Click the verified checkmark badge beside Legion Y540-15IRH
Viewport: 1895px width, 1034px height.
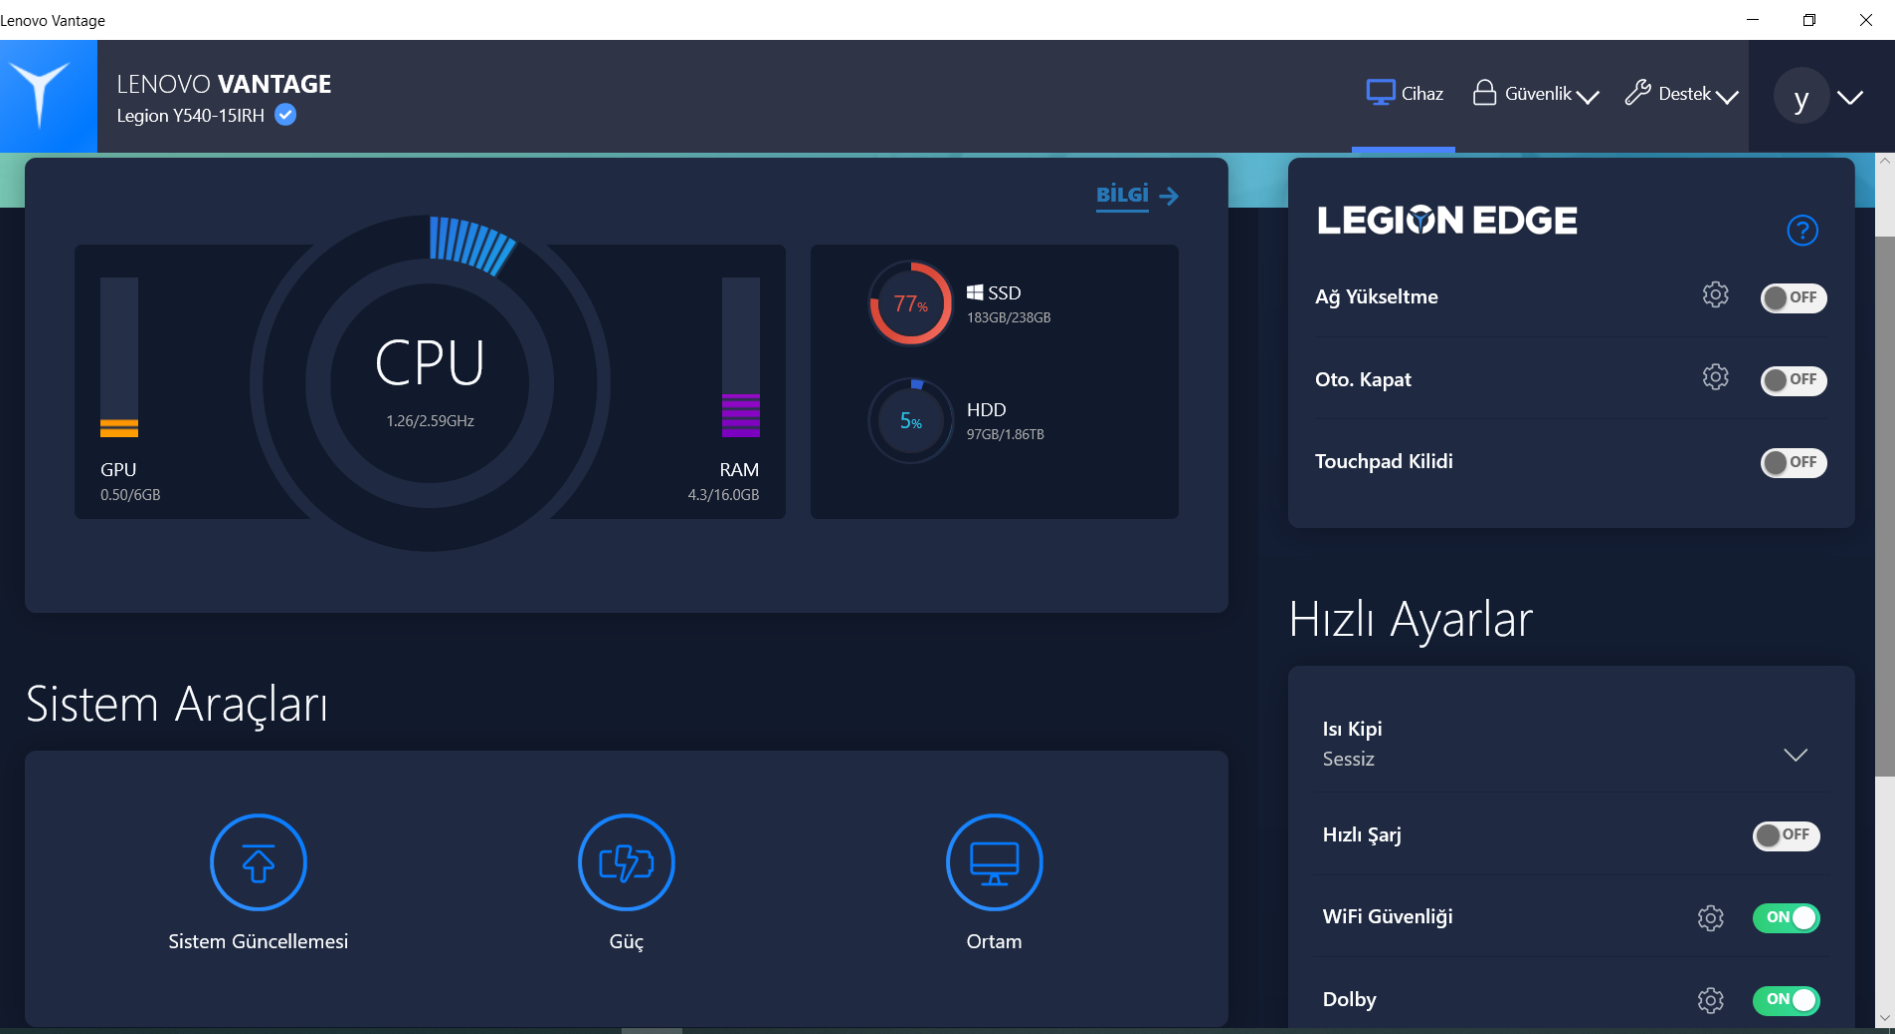(286, 115)
